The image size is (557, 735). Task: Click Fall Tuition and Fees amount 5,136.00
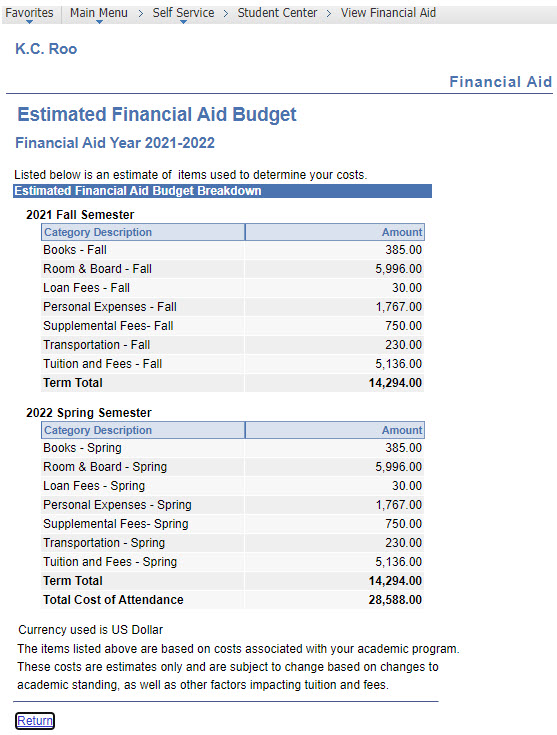[399, 364]
